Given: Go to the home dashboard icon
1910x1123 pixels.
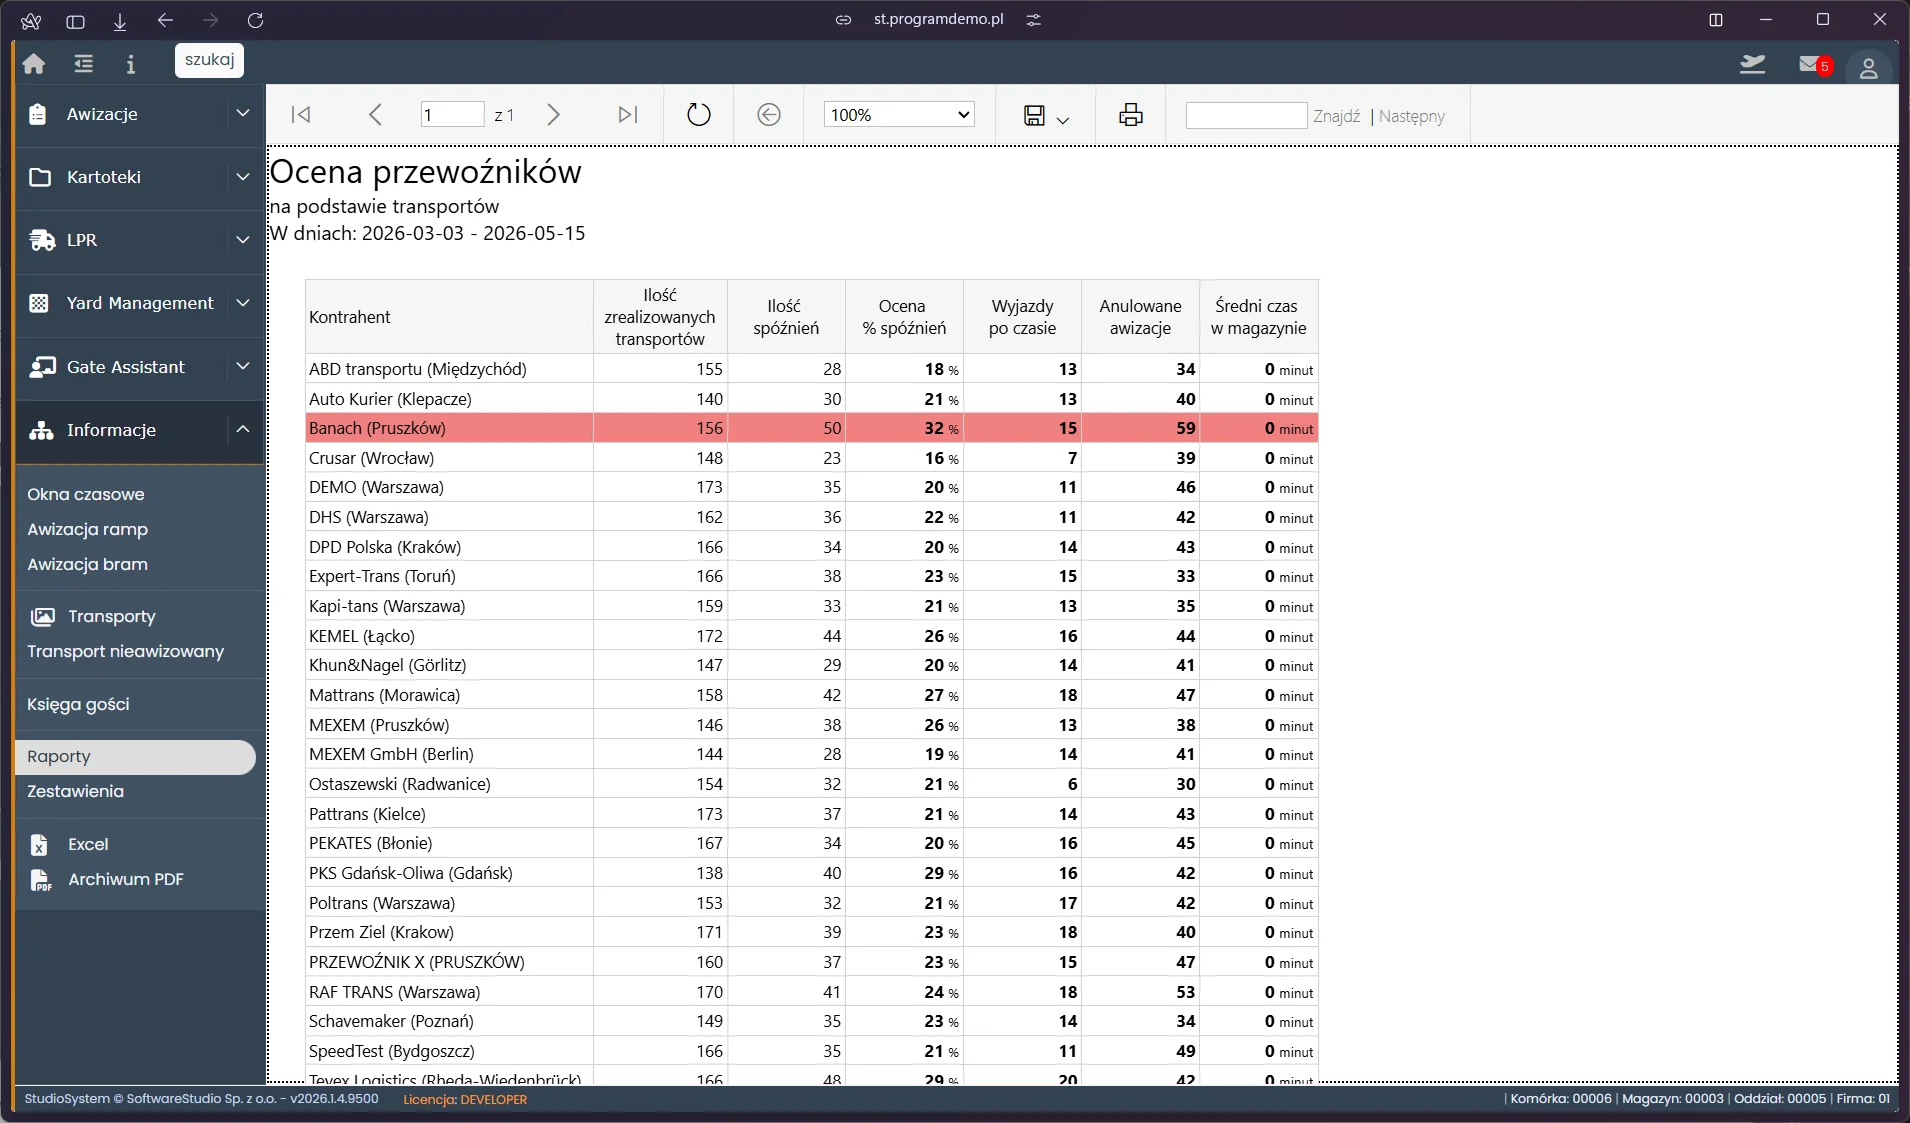Looking at the screenshot, I should (x=34, y=64).
